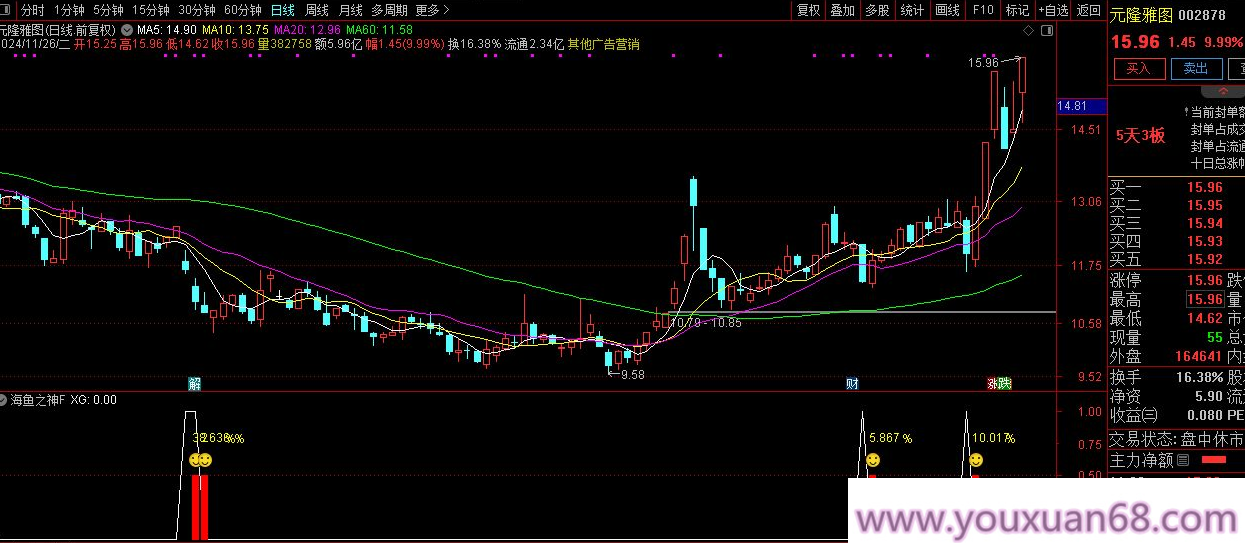
Task: Click the panel layout icon at top-left corner
Action: tap(7, 10)
